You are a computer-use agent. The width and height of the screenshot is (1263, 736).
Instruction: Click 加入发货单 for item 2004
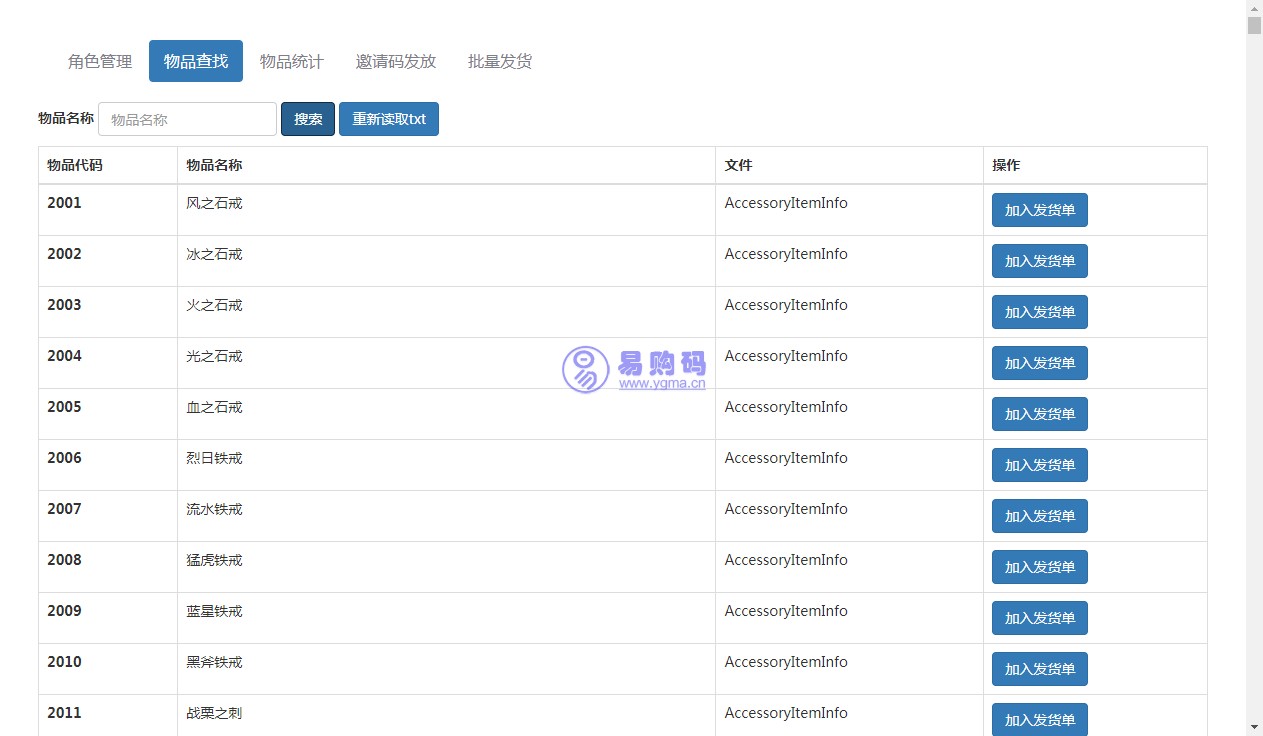click(x=1039, y=363)
